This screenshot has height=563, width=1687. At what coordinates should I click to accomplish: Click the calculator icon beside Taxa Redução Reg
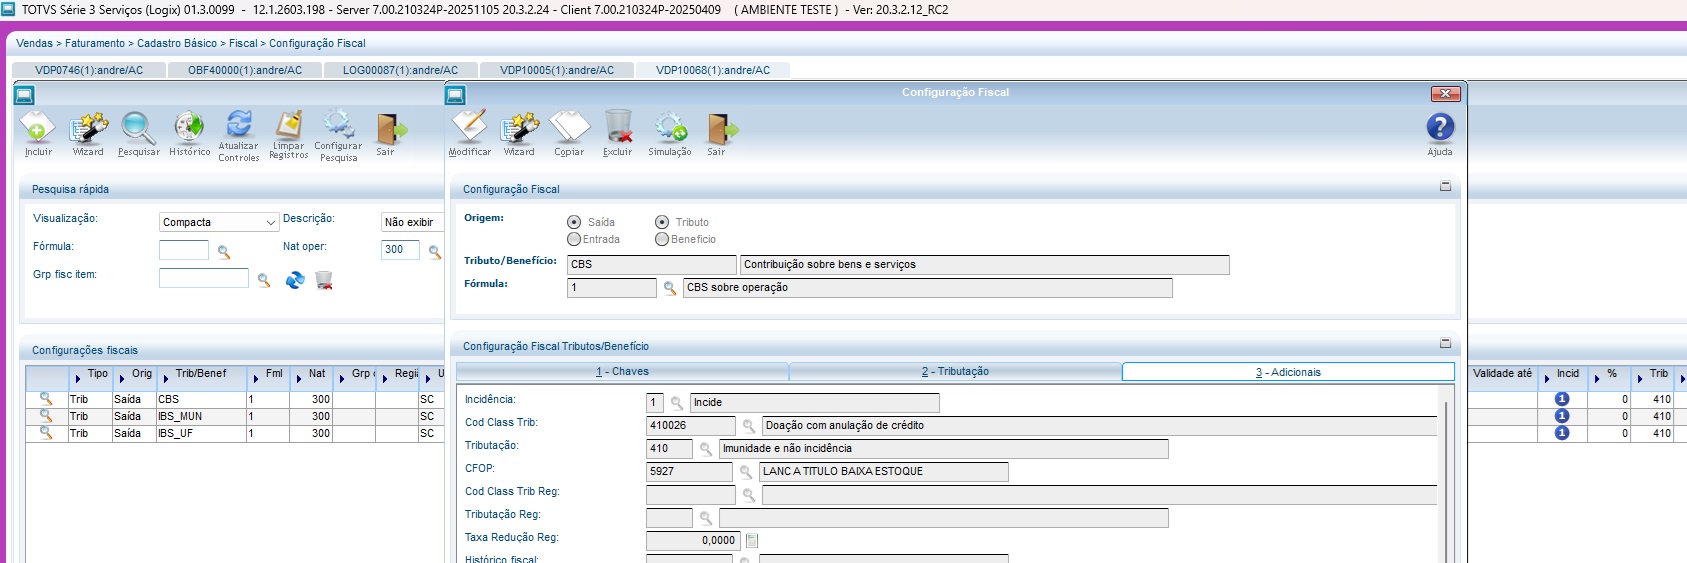752,541
